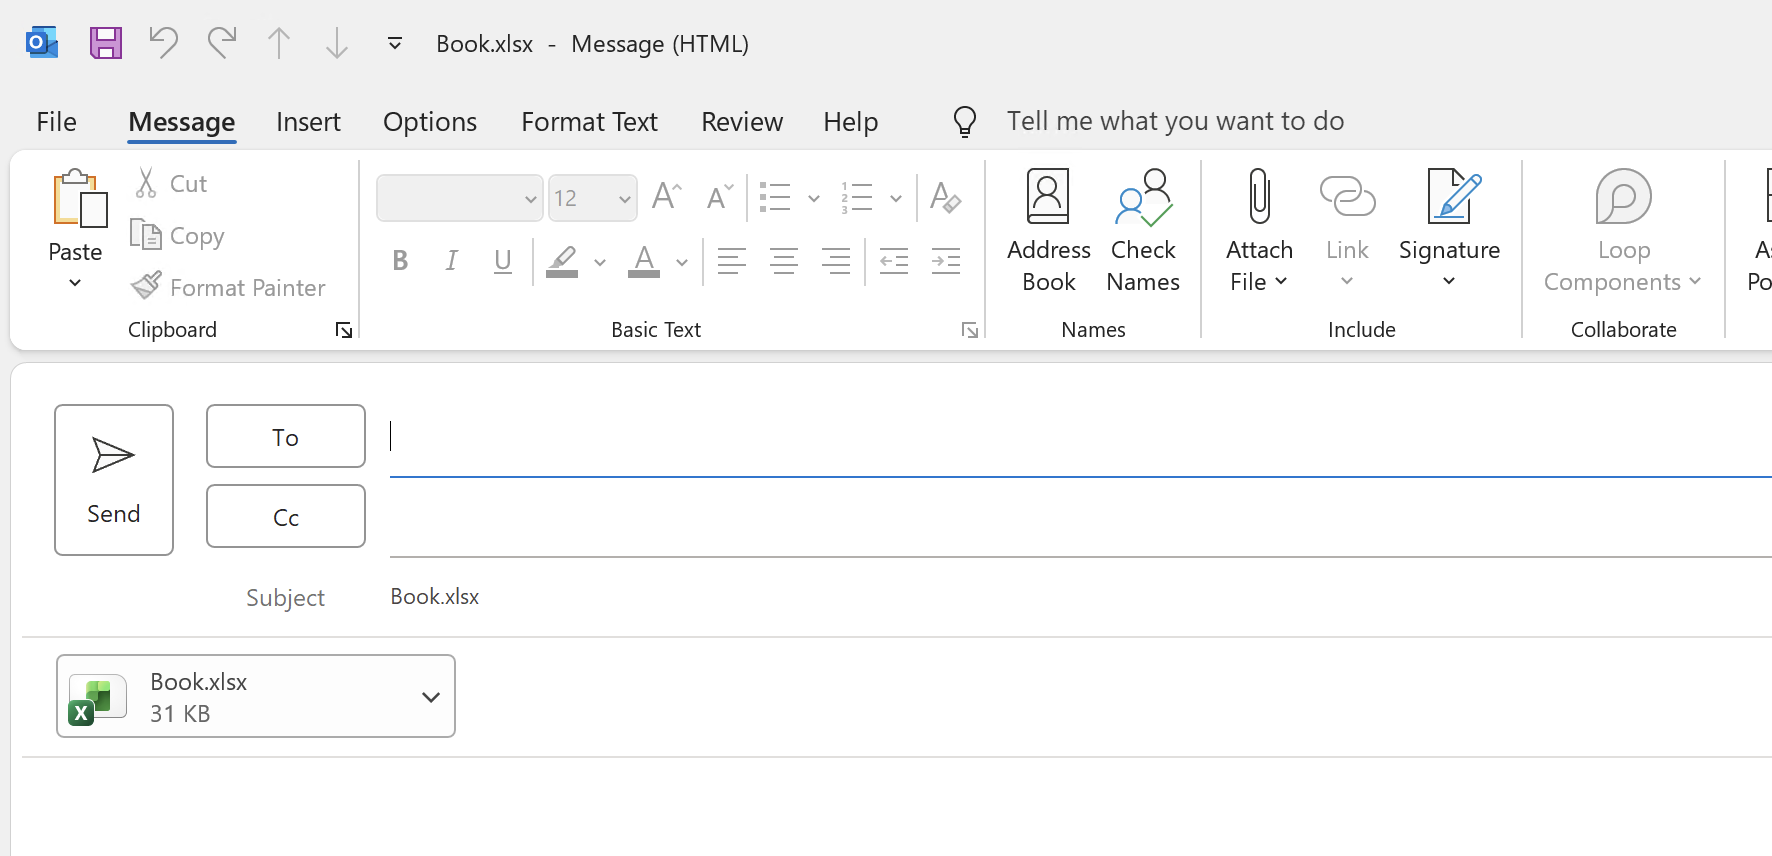This screenshot has width=1772, height=856.
Task: Click the Save icon in the title bar
Action: click(x=106, y=43)
